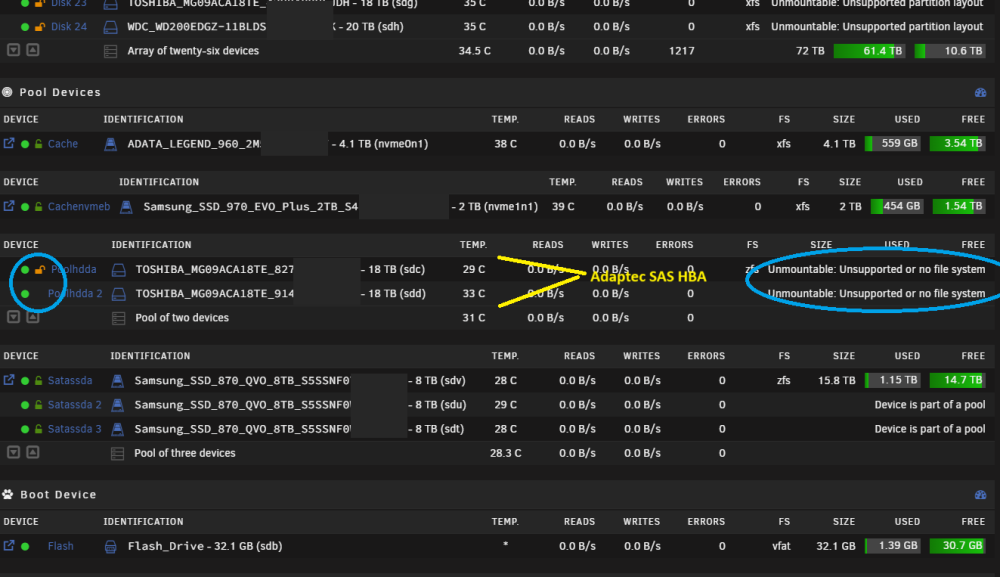The width and height of the screenshot is (1000, 577).
Task: Click the 'Pool of two devices' text
Action: pos(182,318)
